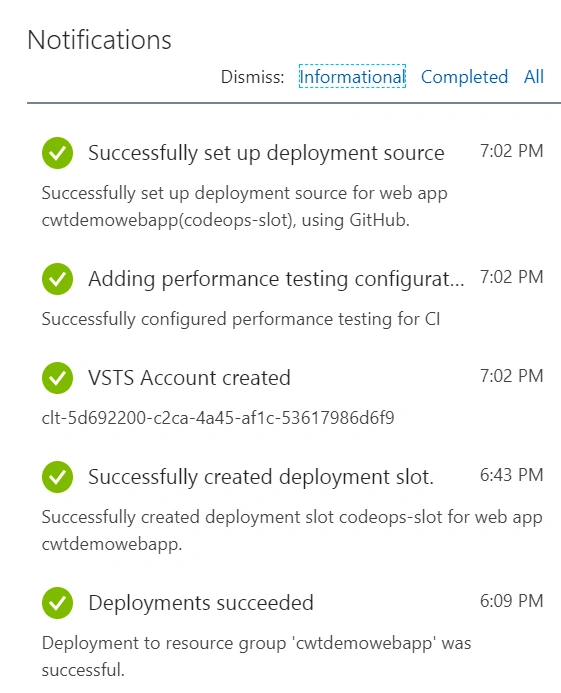Dismiss All notifications
This screenshot has height=693, width=561.
tap(534, 76)
